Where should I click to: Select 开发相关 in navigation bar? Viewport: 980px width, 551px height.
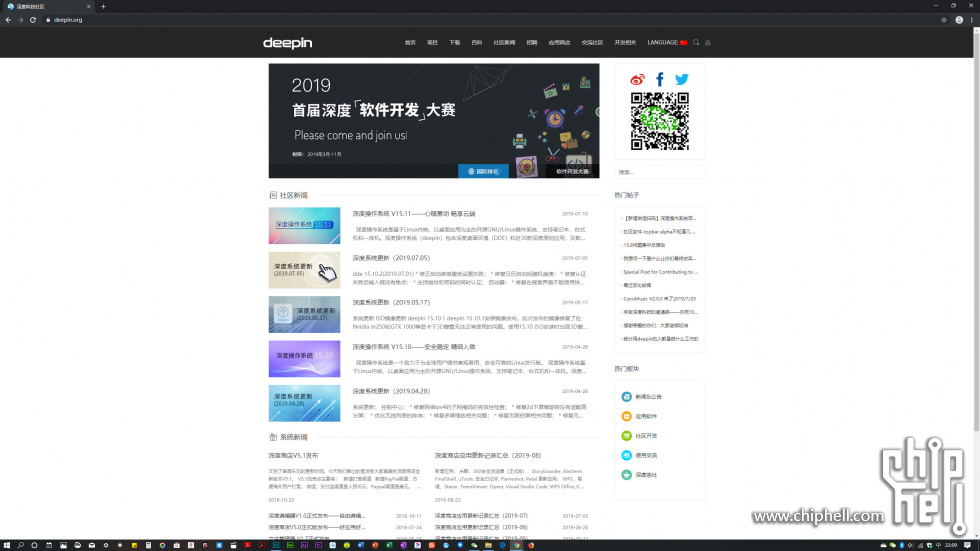[x=625, y=42]
